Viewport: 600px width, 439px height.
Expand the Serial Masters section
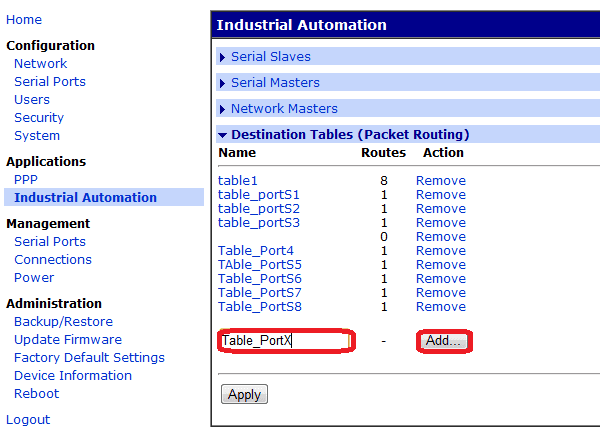coord(275,83)
